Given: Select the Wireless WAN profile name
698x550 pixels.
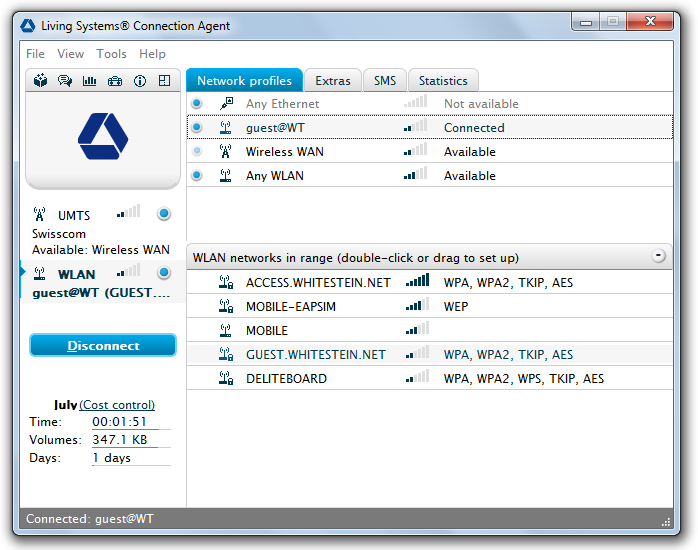Looking at the screenshot, I should pyautogui.click(x=284, y=152).
